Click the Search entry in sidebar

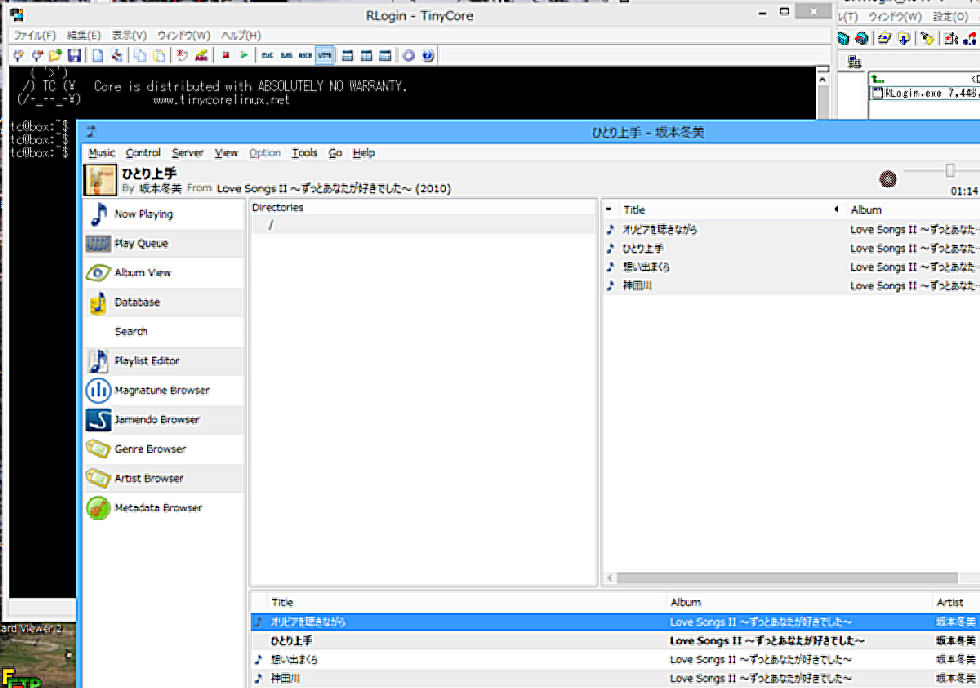coord(131,331)
